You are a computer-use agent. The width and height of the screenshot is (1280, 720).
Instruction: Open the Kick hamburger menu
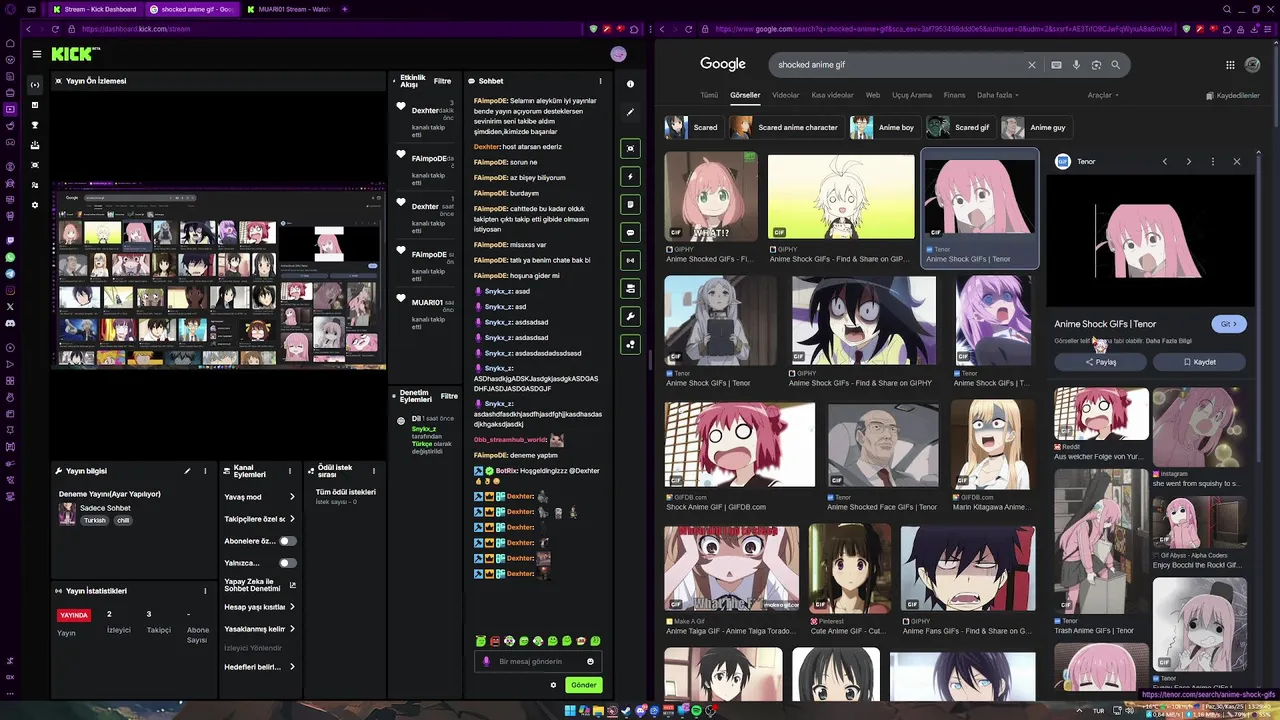pyautogui.click(x=37, y=54)
